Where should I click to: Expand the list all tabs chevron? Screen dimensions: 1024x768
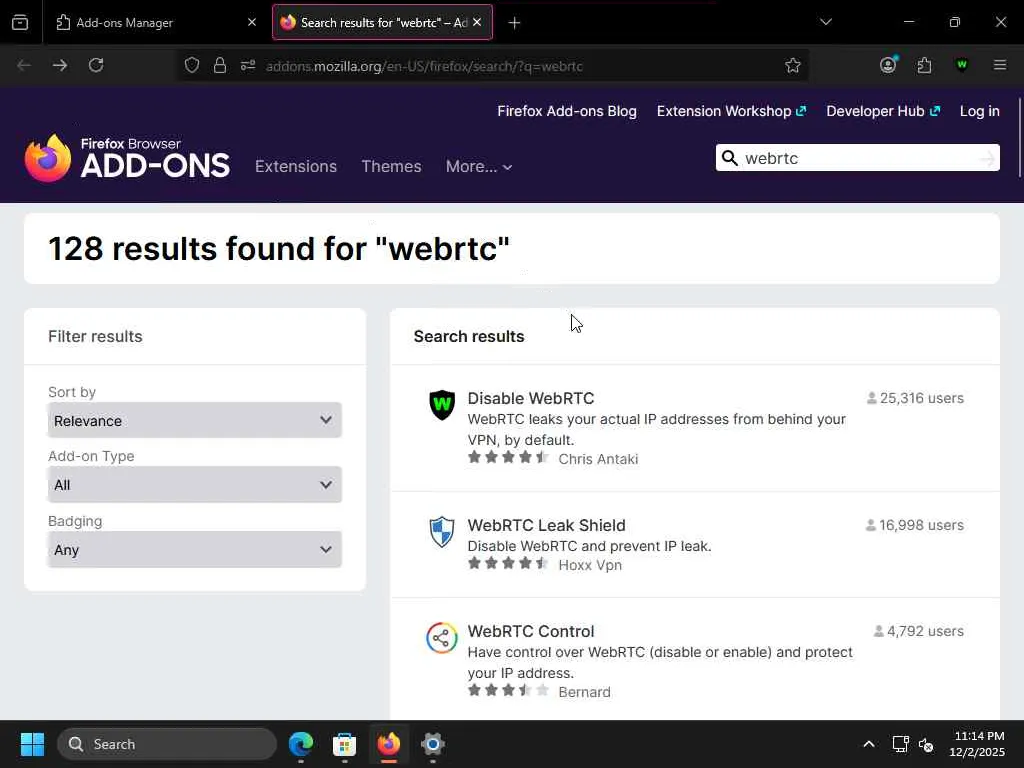(825, 22)
